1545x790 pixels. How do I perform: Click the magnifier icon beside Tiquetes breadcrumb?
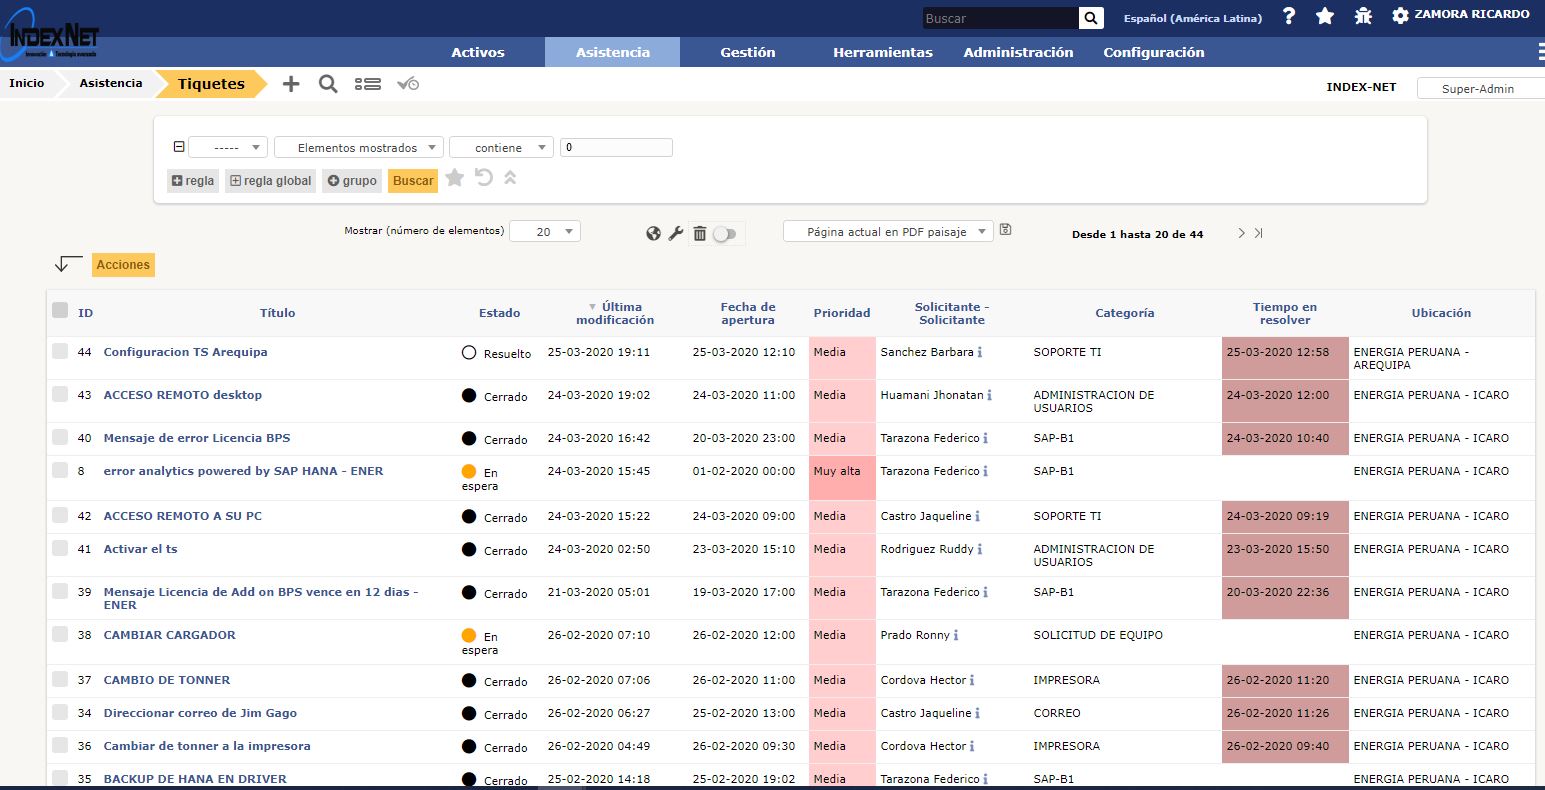pos(328,84)
